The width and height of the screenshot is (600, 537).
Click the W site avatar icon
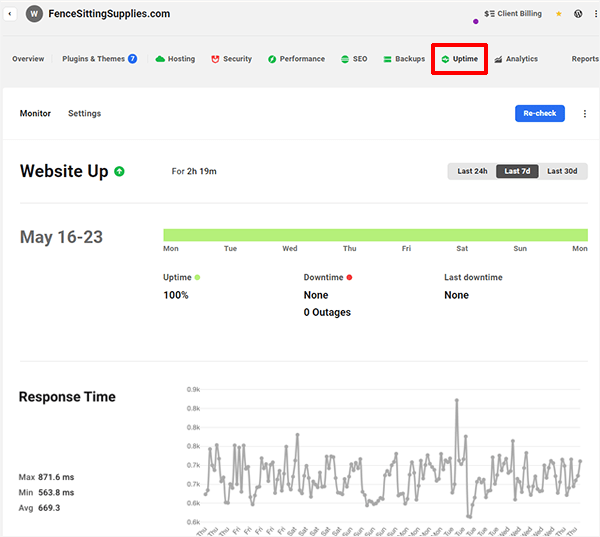click(x=34, y=15)
